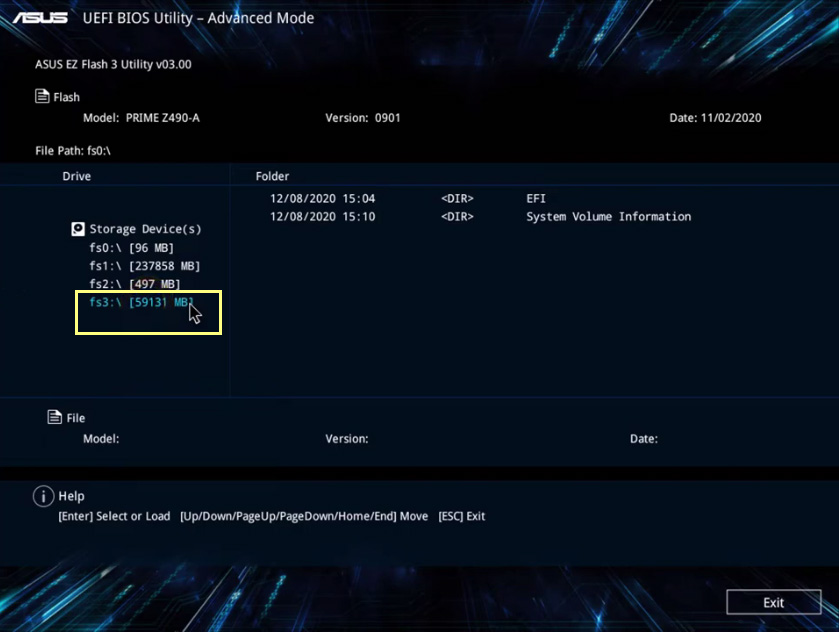Click the Date: 11/02/2020 text

[715, 118]
